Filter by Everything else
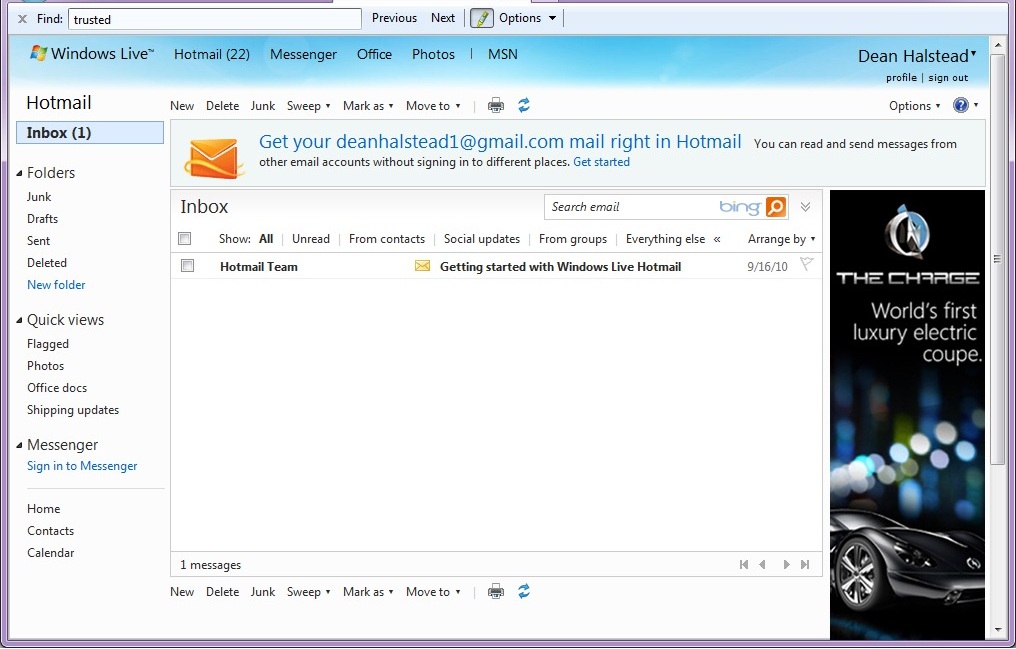 point(665,240)
